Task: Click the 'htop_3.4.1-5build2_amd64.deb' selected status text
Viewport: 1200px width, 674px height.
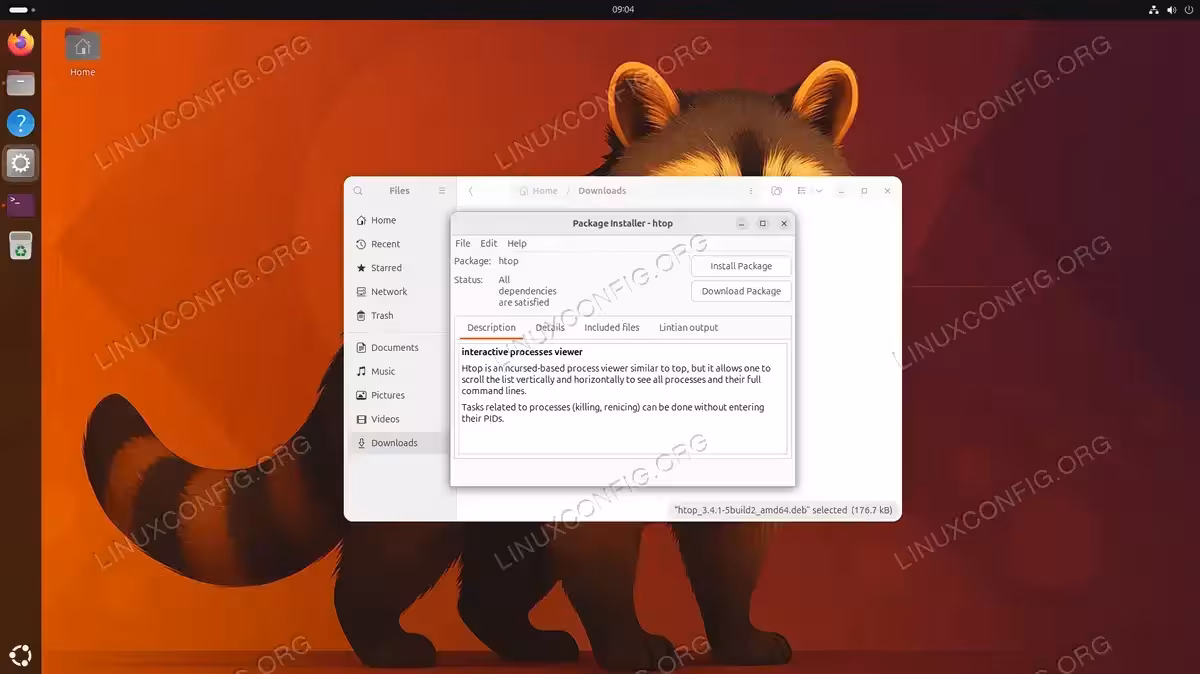Action: point(785,510)
